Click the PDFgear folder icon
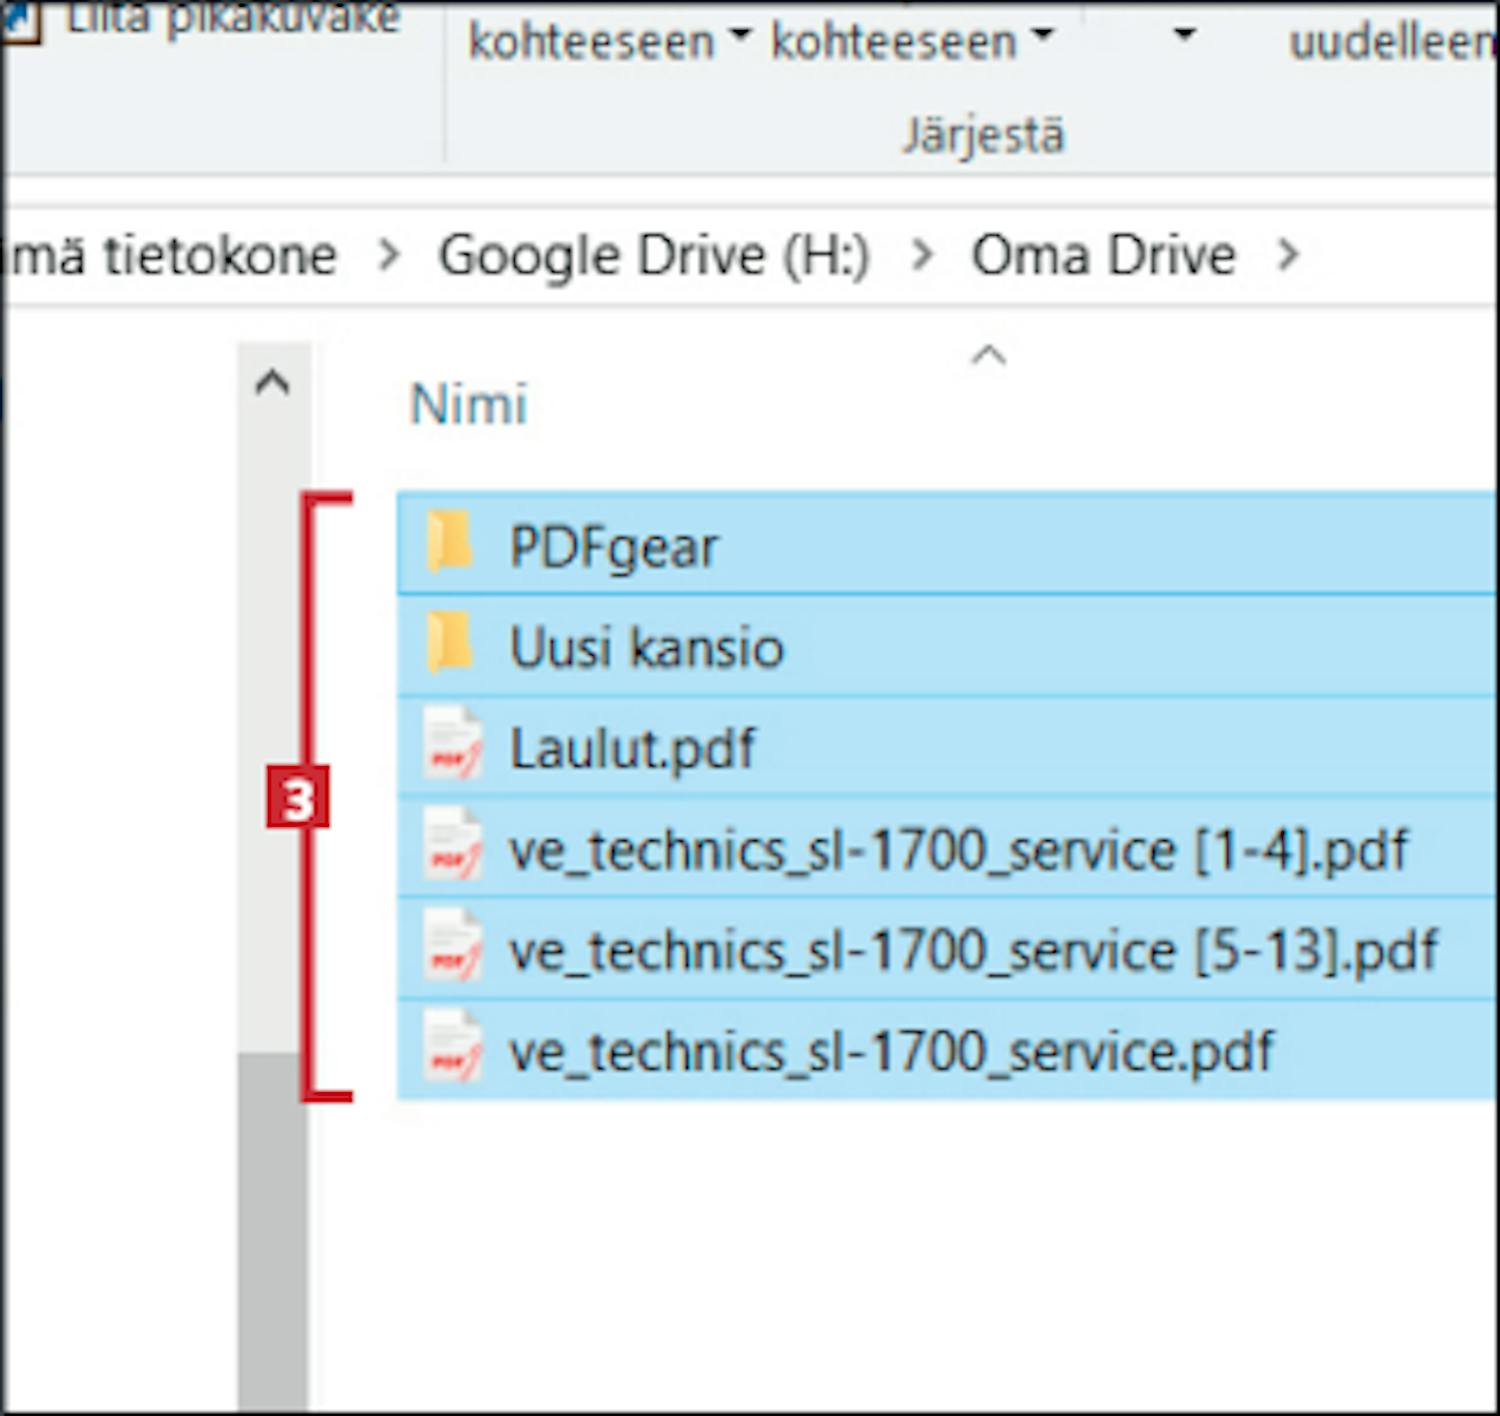The height and width of the screenshot is (1416, 1500). pos(450,544)
